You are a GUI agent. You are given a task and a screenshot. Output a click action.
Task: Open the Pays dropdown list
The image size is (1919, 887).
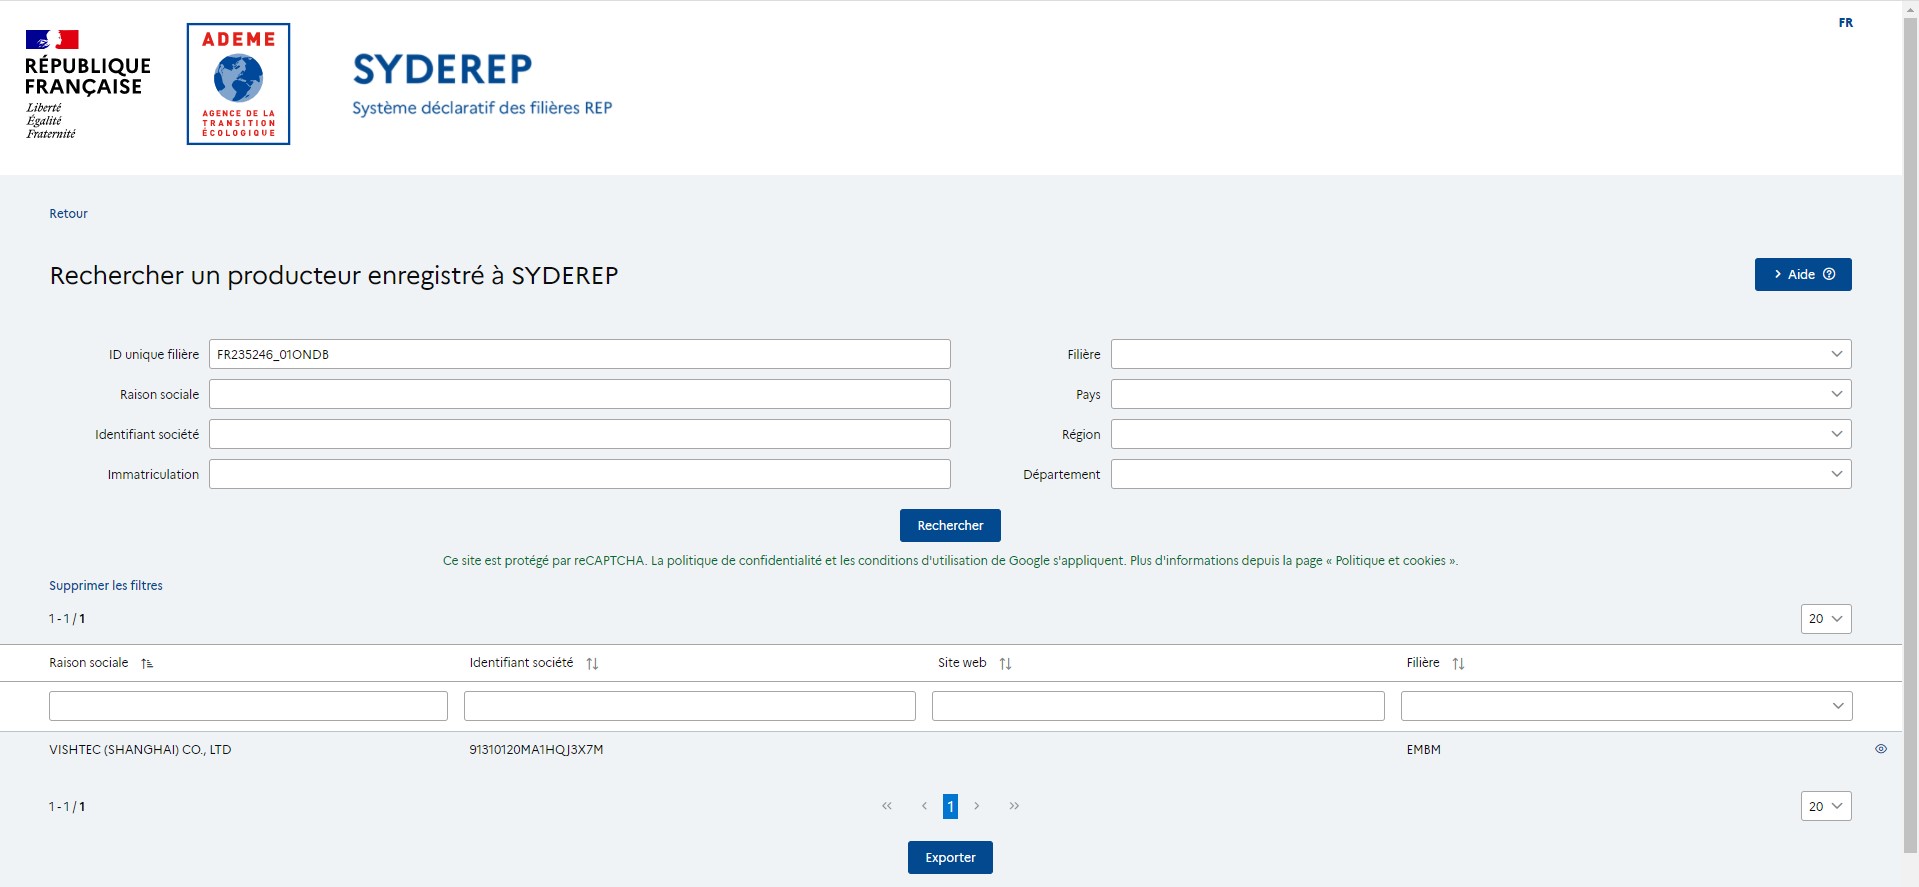(1480, 394)
